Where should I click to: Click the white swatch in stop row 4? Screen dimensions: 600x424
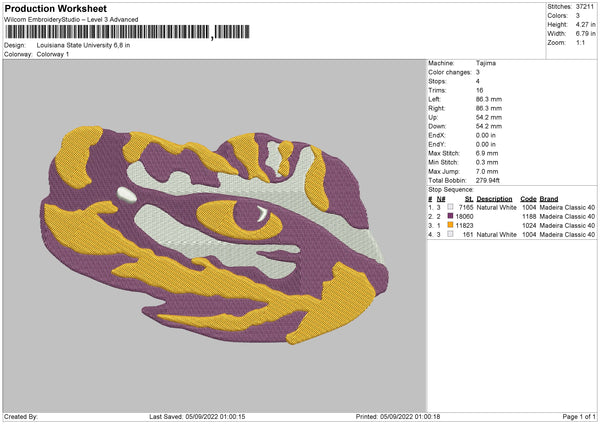[450, 234]
